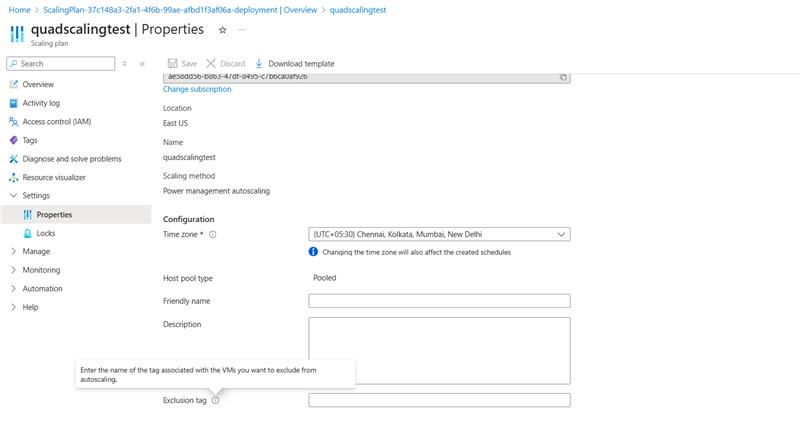Click the Home breadcrumb link
Screen dimensions: 800x426
19,10
